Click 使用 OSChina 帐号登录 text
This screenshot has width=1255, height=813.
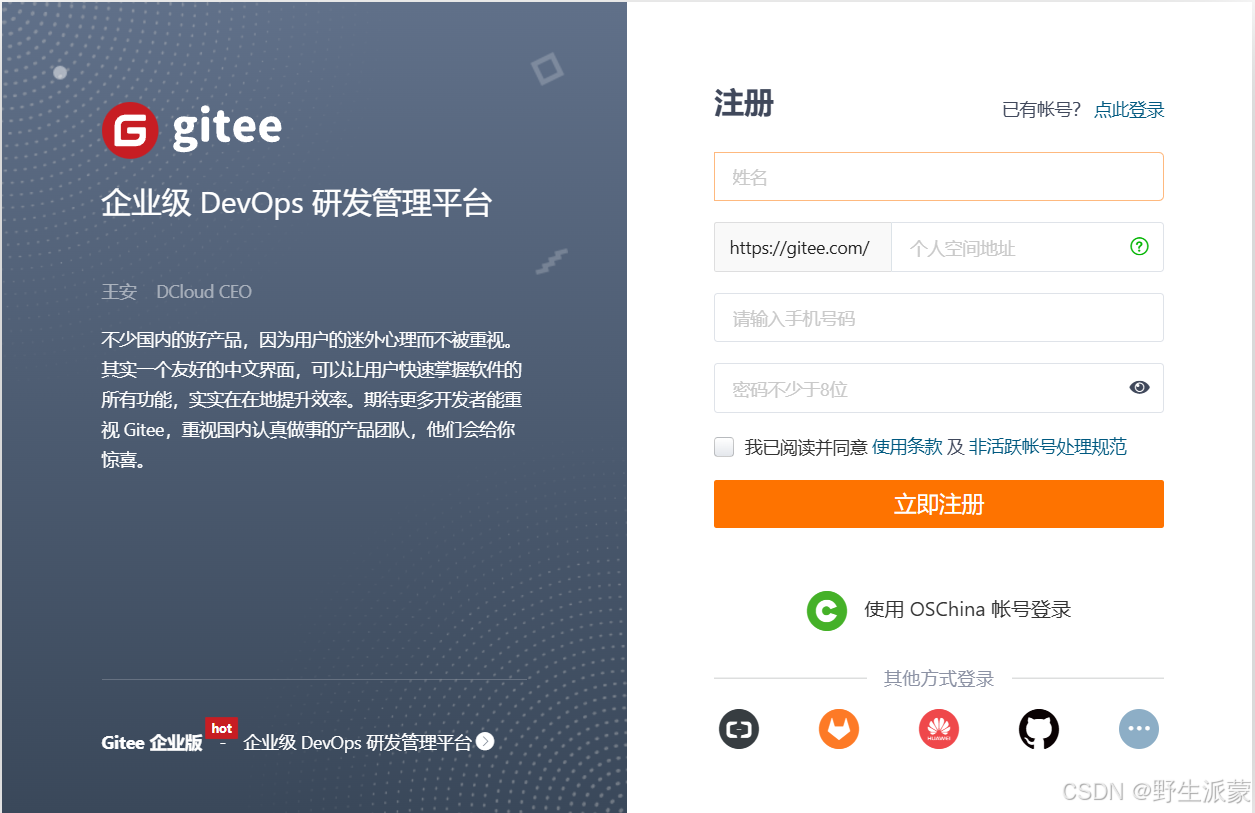pos(968,610)
